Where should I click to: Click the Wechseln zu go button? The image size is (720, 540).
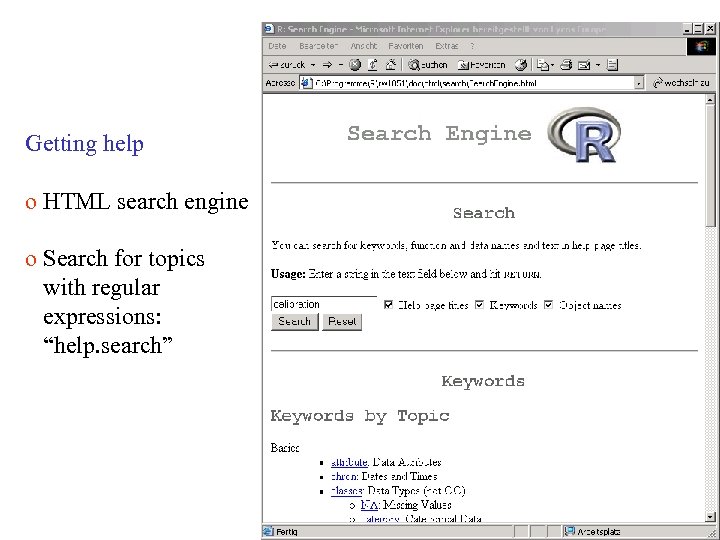pyautogui.click(x=681, y=83)
